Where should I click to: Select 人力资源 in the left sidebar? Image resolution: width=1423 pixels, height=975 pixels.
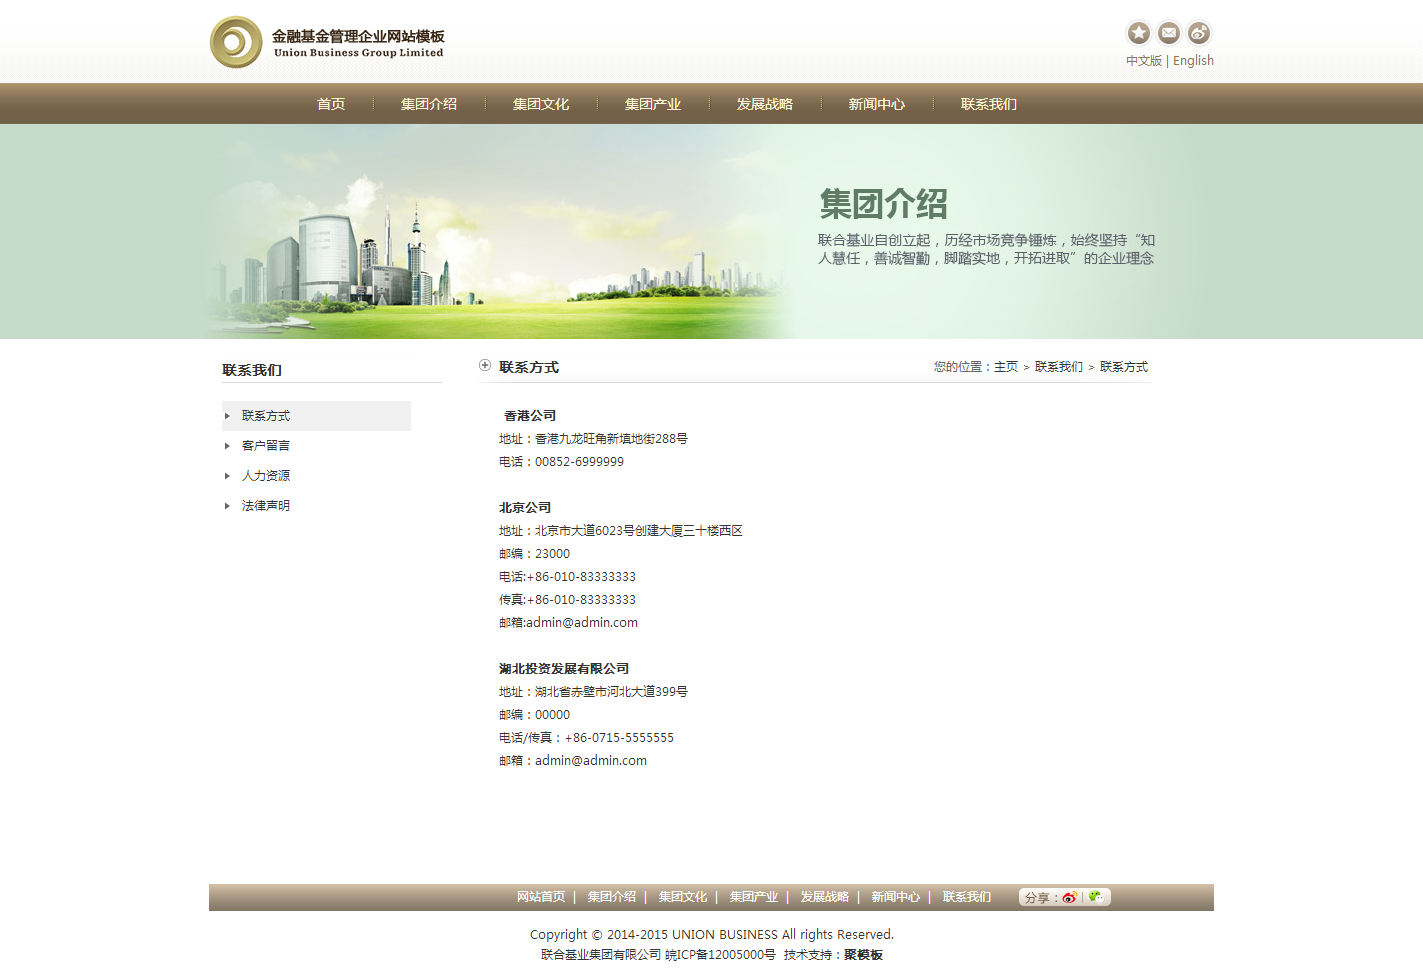[266, 476]
